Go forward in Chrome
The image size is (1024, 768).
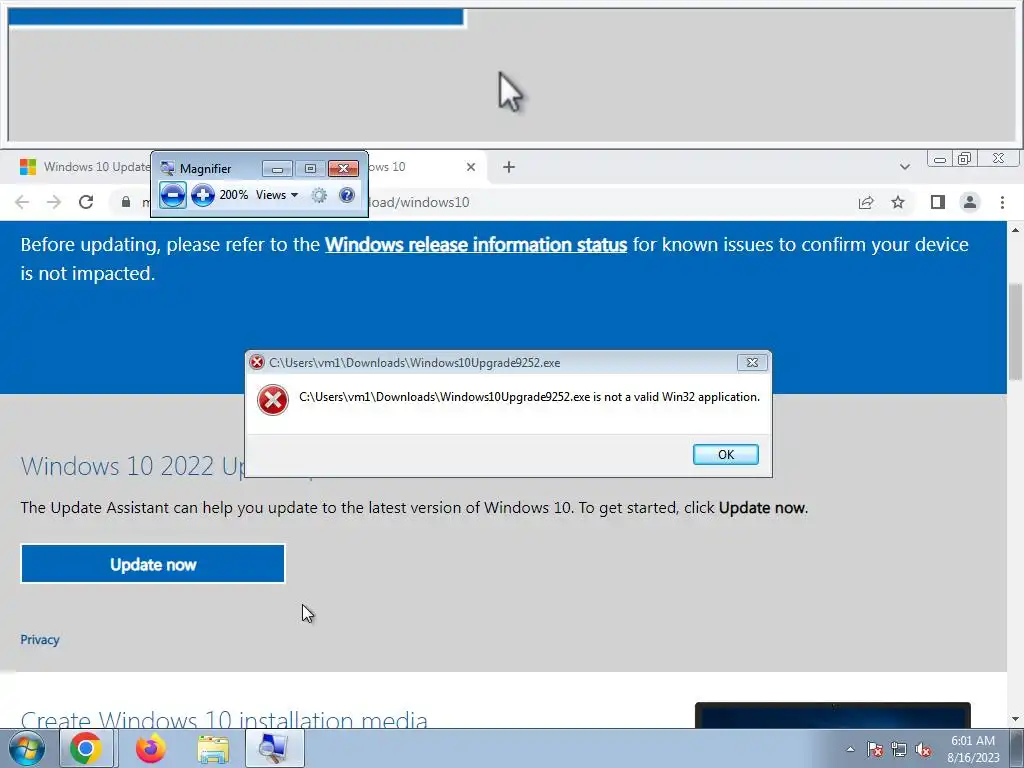click(x=54, y=202)
